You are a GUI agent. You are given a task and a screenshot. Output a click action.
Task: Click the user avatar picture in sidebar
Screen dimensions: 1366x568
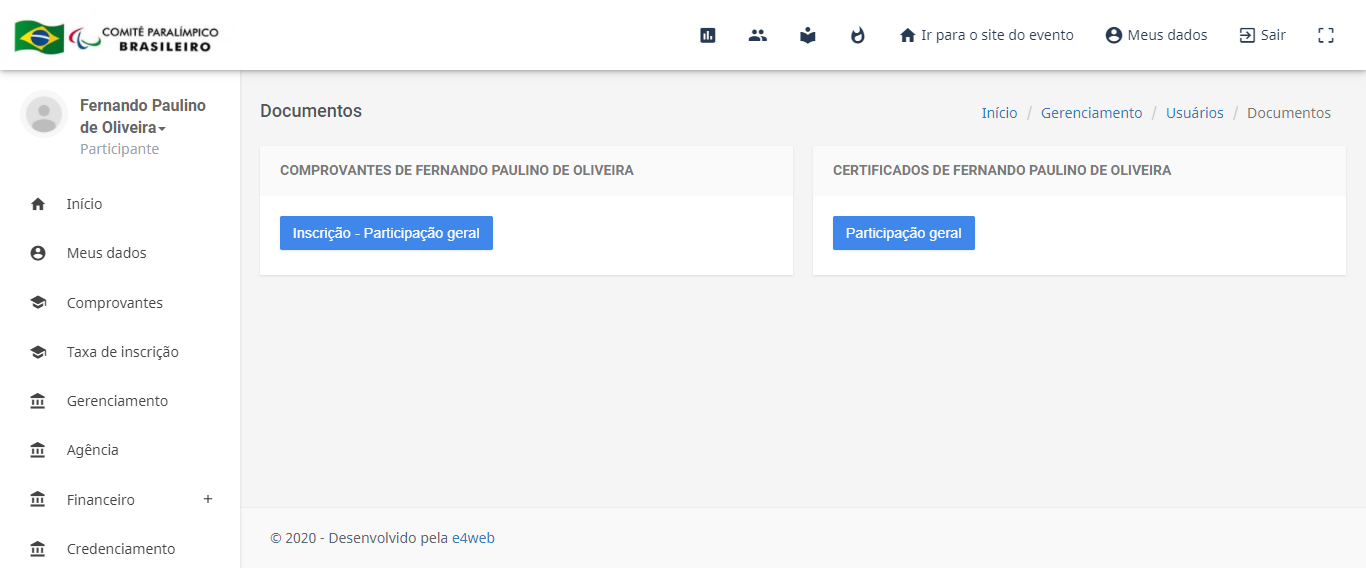44,114
